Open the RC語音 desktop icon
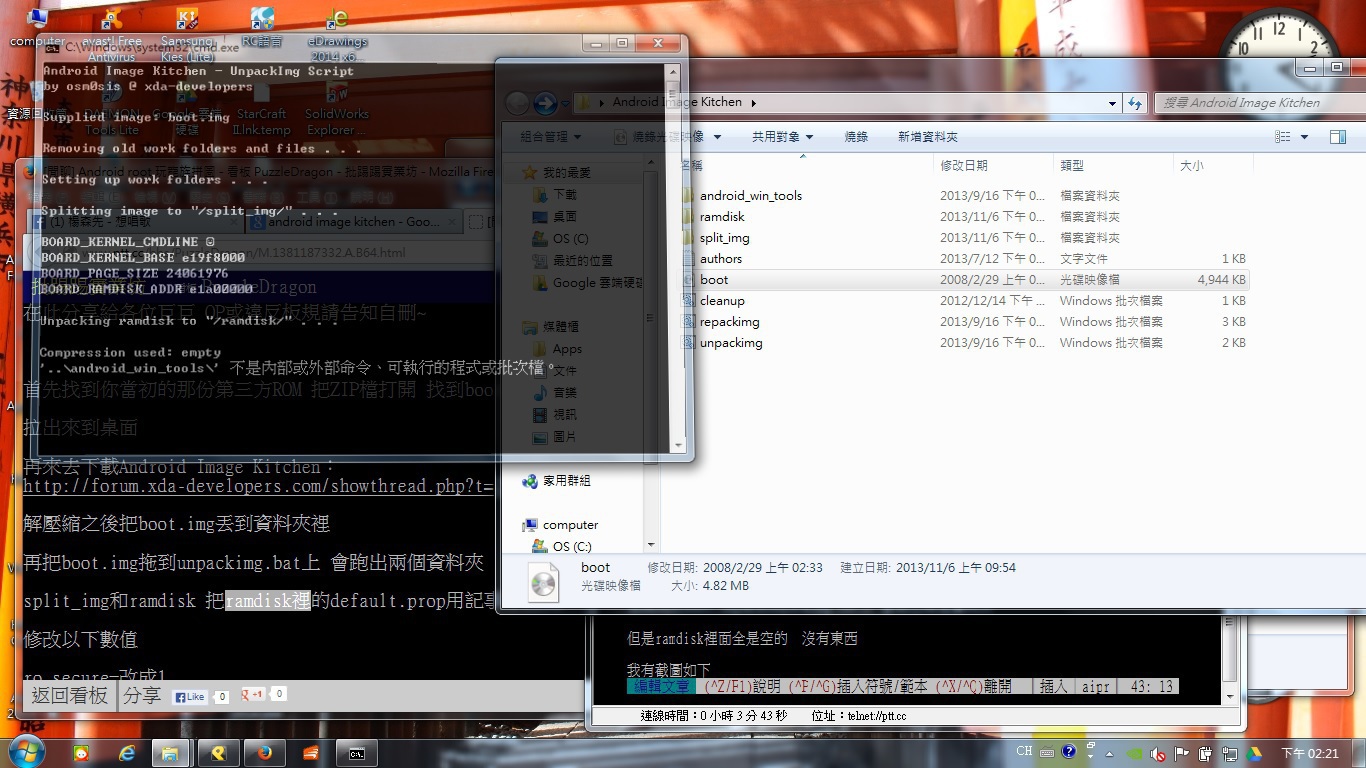 (262, 28)
